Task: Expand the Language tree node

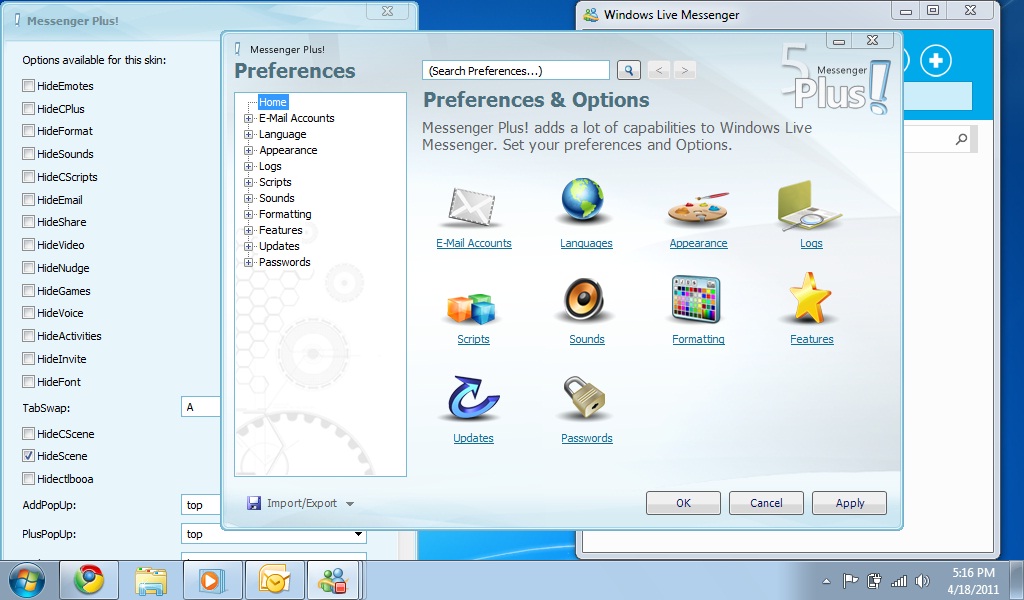Action: [248, 134]
